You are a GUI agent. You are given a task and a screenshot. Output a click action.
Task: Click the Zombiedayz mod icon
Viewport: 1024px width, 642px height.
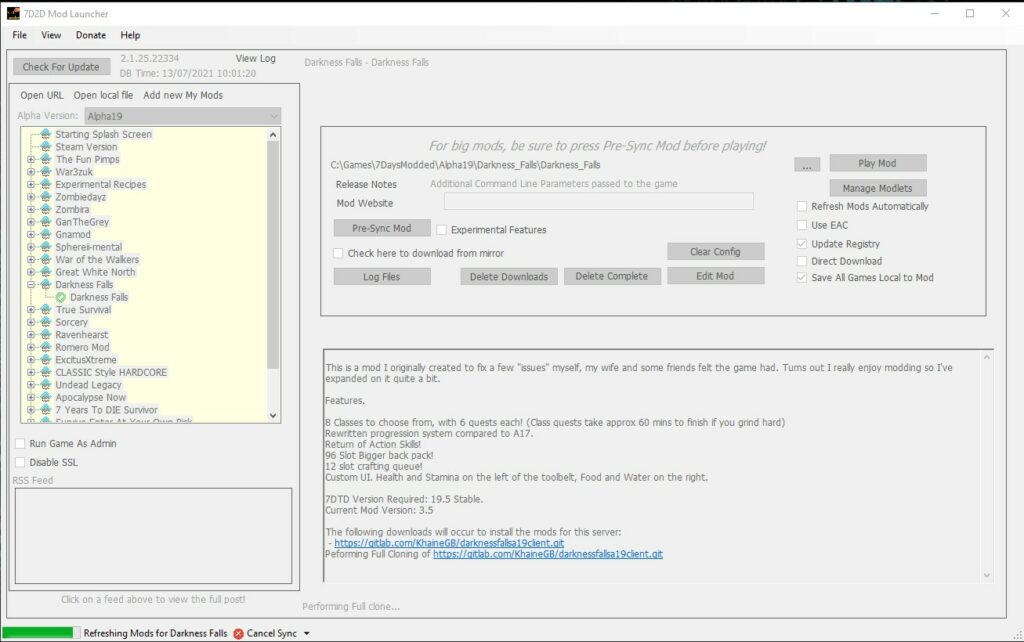(46, 197)
